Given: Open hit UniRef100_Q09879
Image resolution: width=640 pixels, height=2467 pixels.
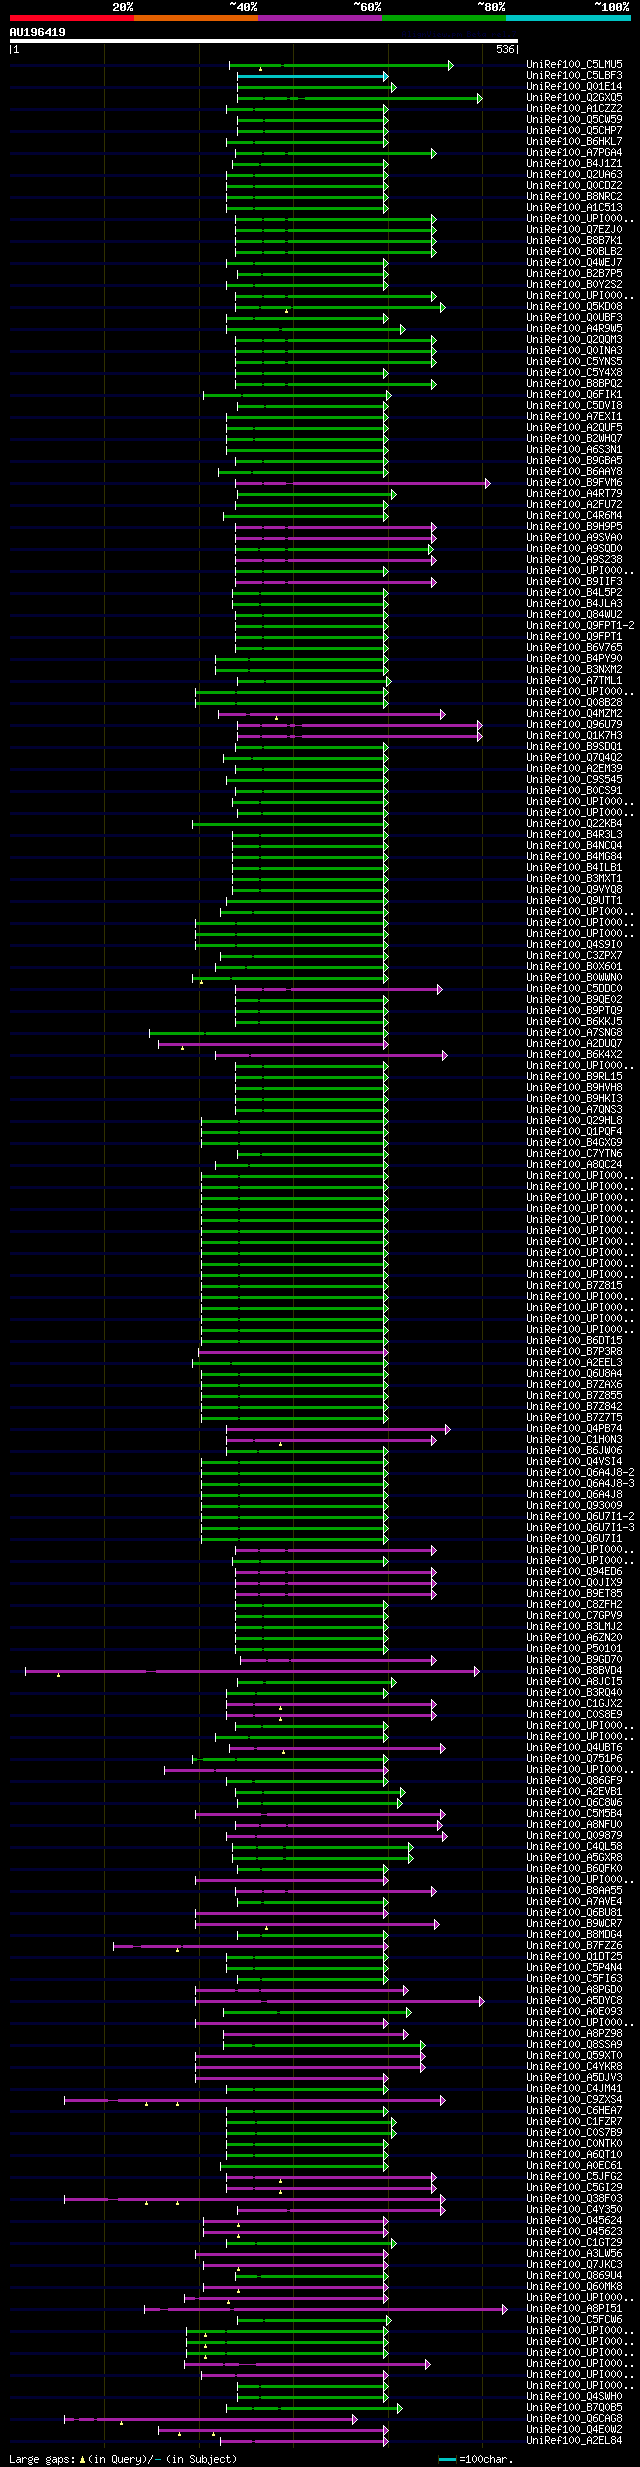Looking at the screenshot, I should point(574,1836).
